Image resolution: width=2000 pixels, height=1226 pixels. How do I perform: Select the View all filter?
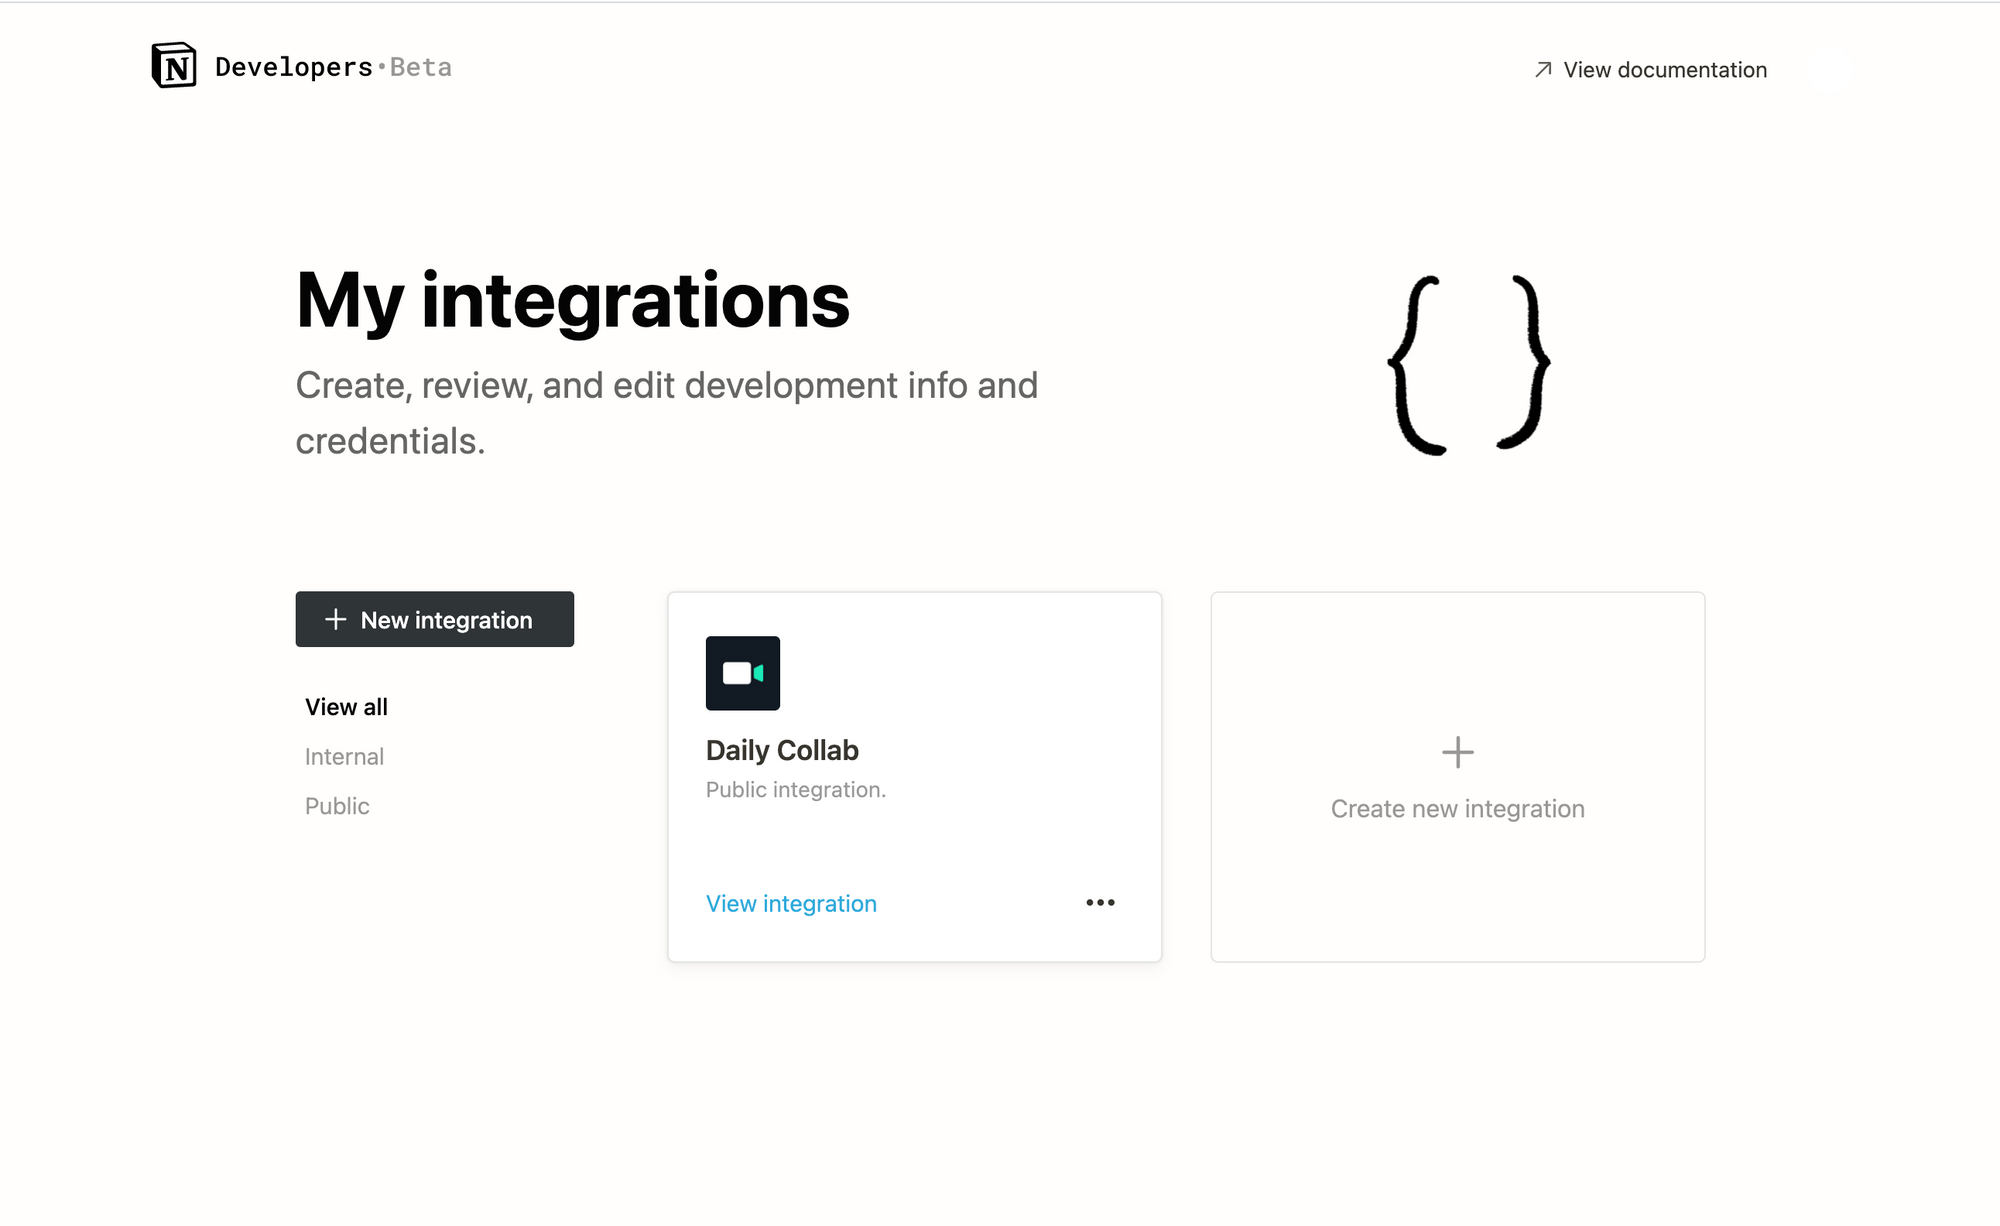tap(346, 707)
